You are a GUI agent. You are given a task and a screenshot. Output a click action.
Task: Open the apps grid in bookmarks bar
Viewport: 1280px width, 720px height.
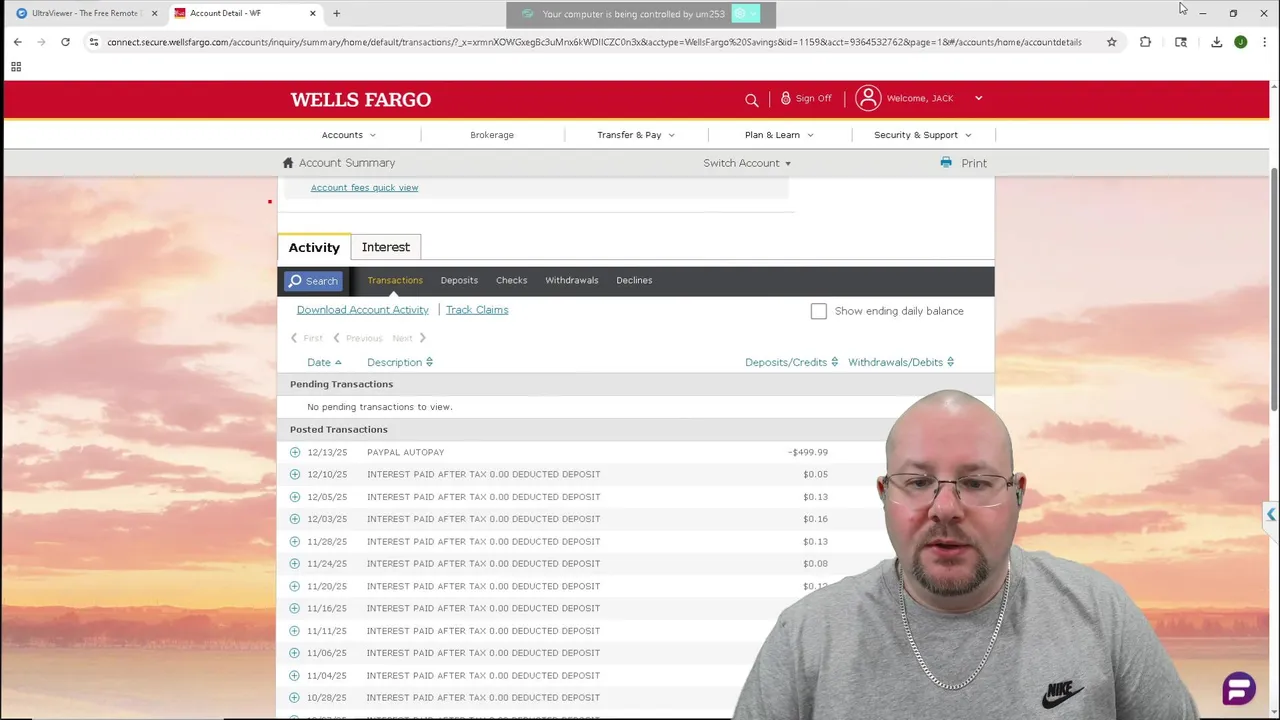click(x=16, y=67)
